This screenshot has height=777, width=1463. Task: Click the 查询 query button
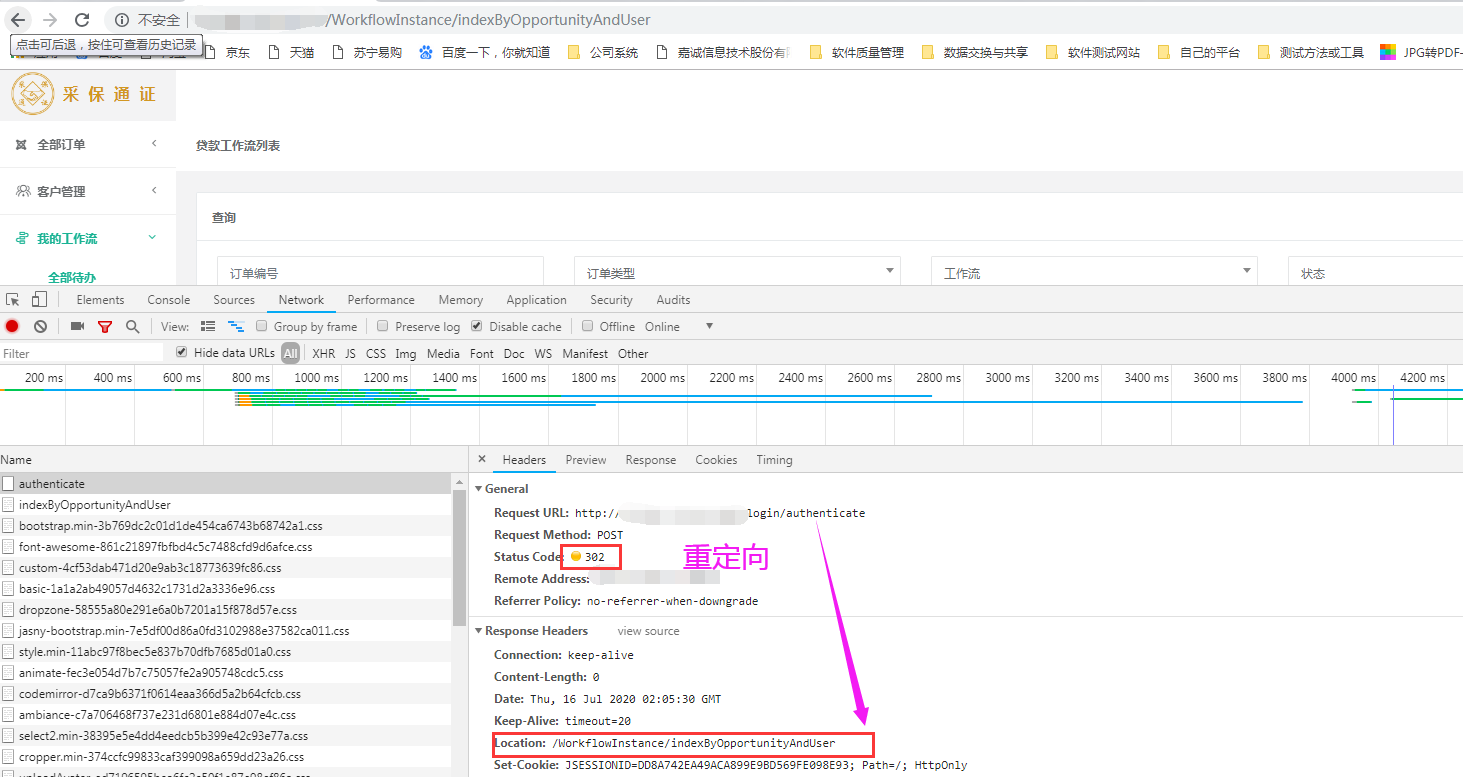[223, 217]
